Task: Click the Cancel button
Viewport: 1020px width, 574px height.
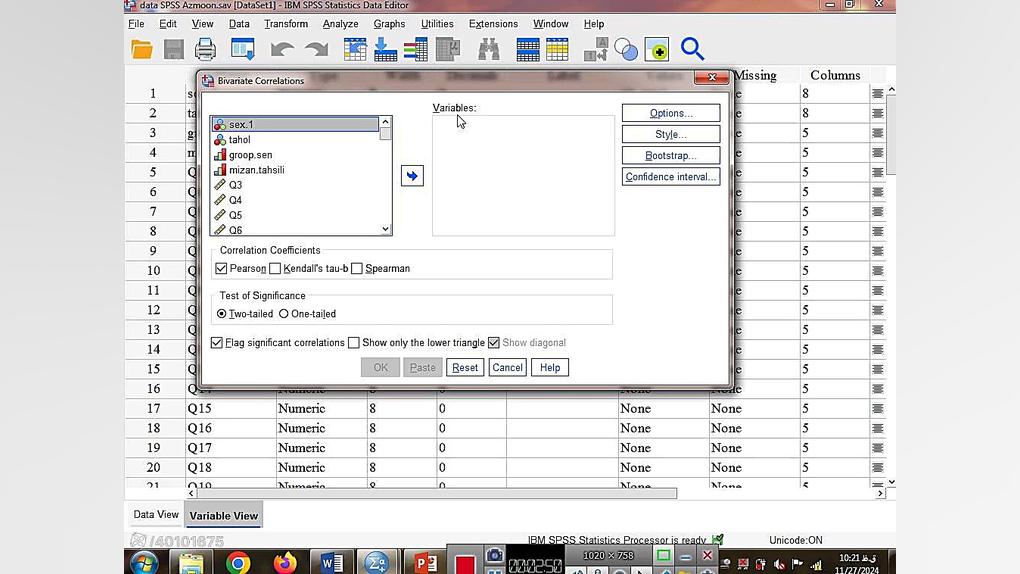Action: (x=507, y=368)
